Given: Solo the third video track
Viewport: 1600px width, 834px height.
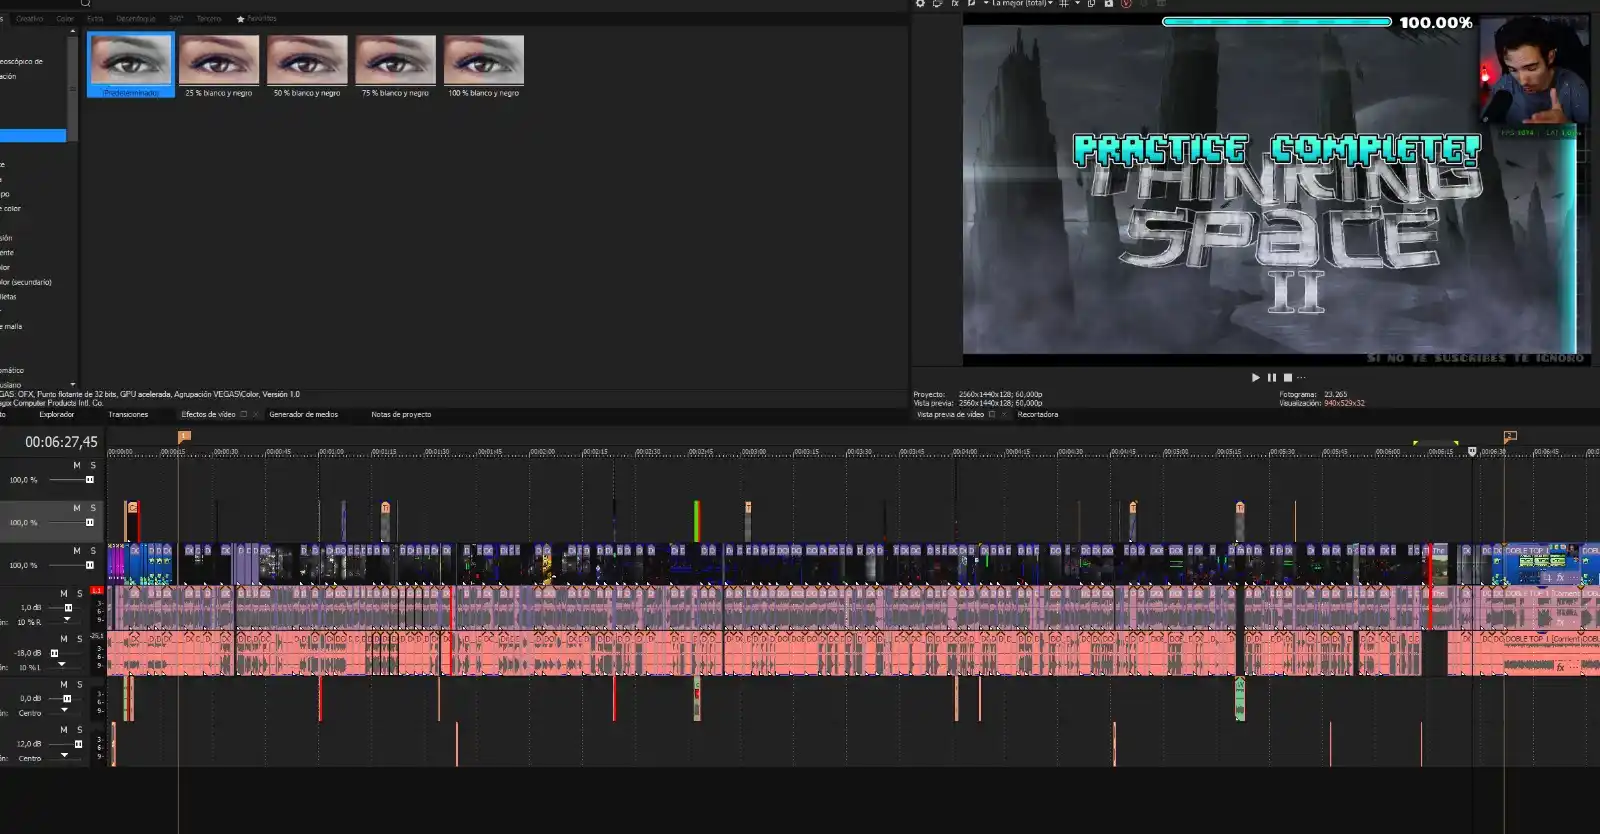Looking at the screenshot, I should [x=93, y=551].
